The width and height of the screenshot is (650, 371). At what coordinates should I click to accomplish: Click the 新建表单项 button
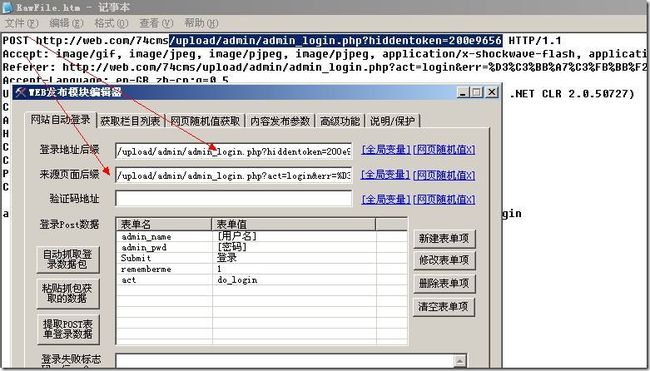point(444,238)
